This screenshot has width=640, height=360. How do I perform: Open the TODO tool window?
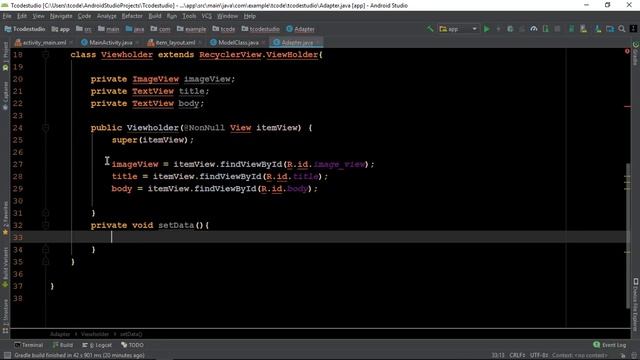(132, 345)
